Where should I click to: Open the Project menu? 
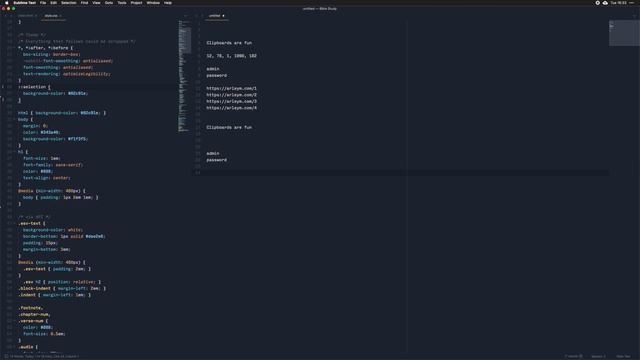tap(136, 2)
